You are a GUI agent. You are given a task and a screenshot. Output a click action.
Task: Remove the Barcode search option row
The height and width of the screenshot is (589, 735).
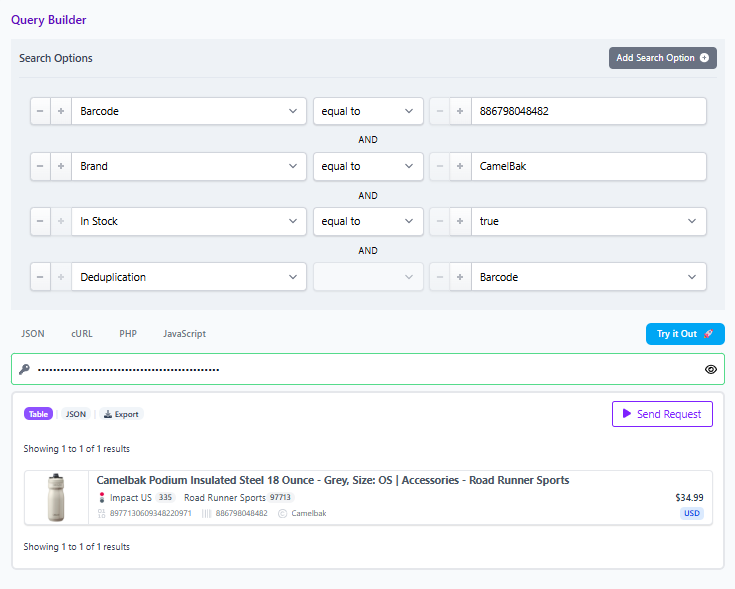click(40, 111)
